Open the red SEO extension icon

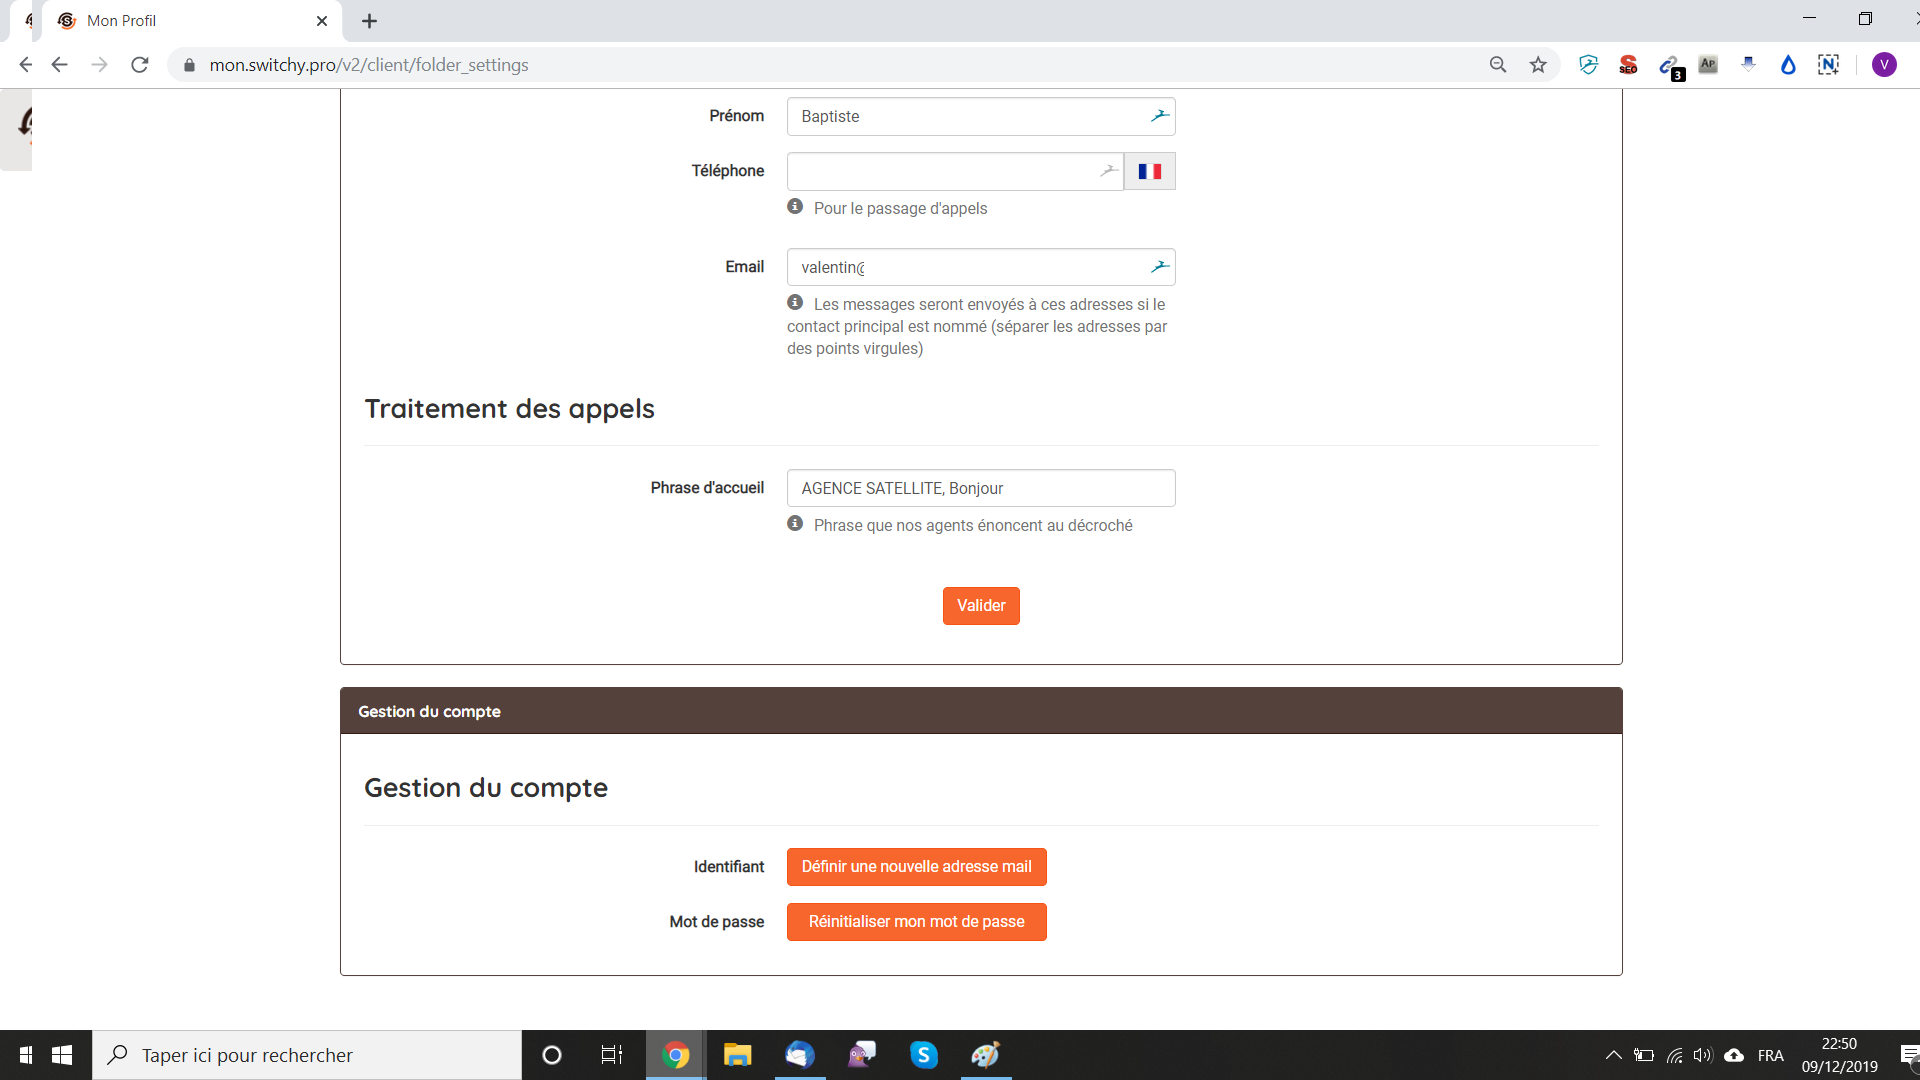tap(1628, 65)
